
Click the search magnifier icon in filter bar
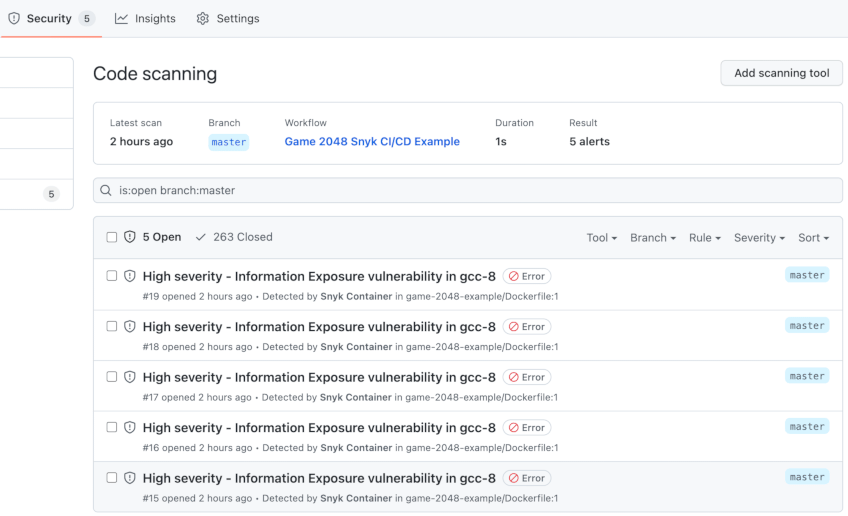click(106, 190)
